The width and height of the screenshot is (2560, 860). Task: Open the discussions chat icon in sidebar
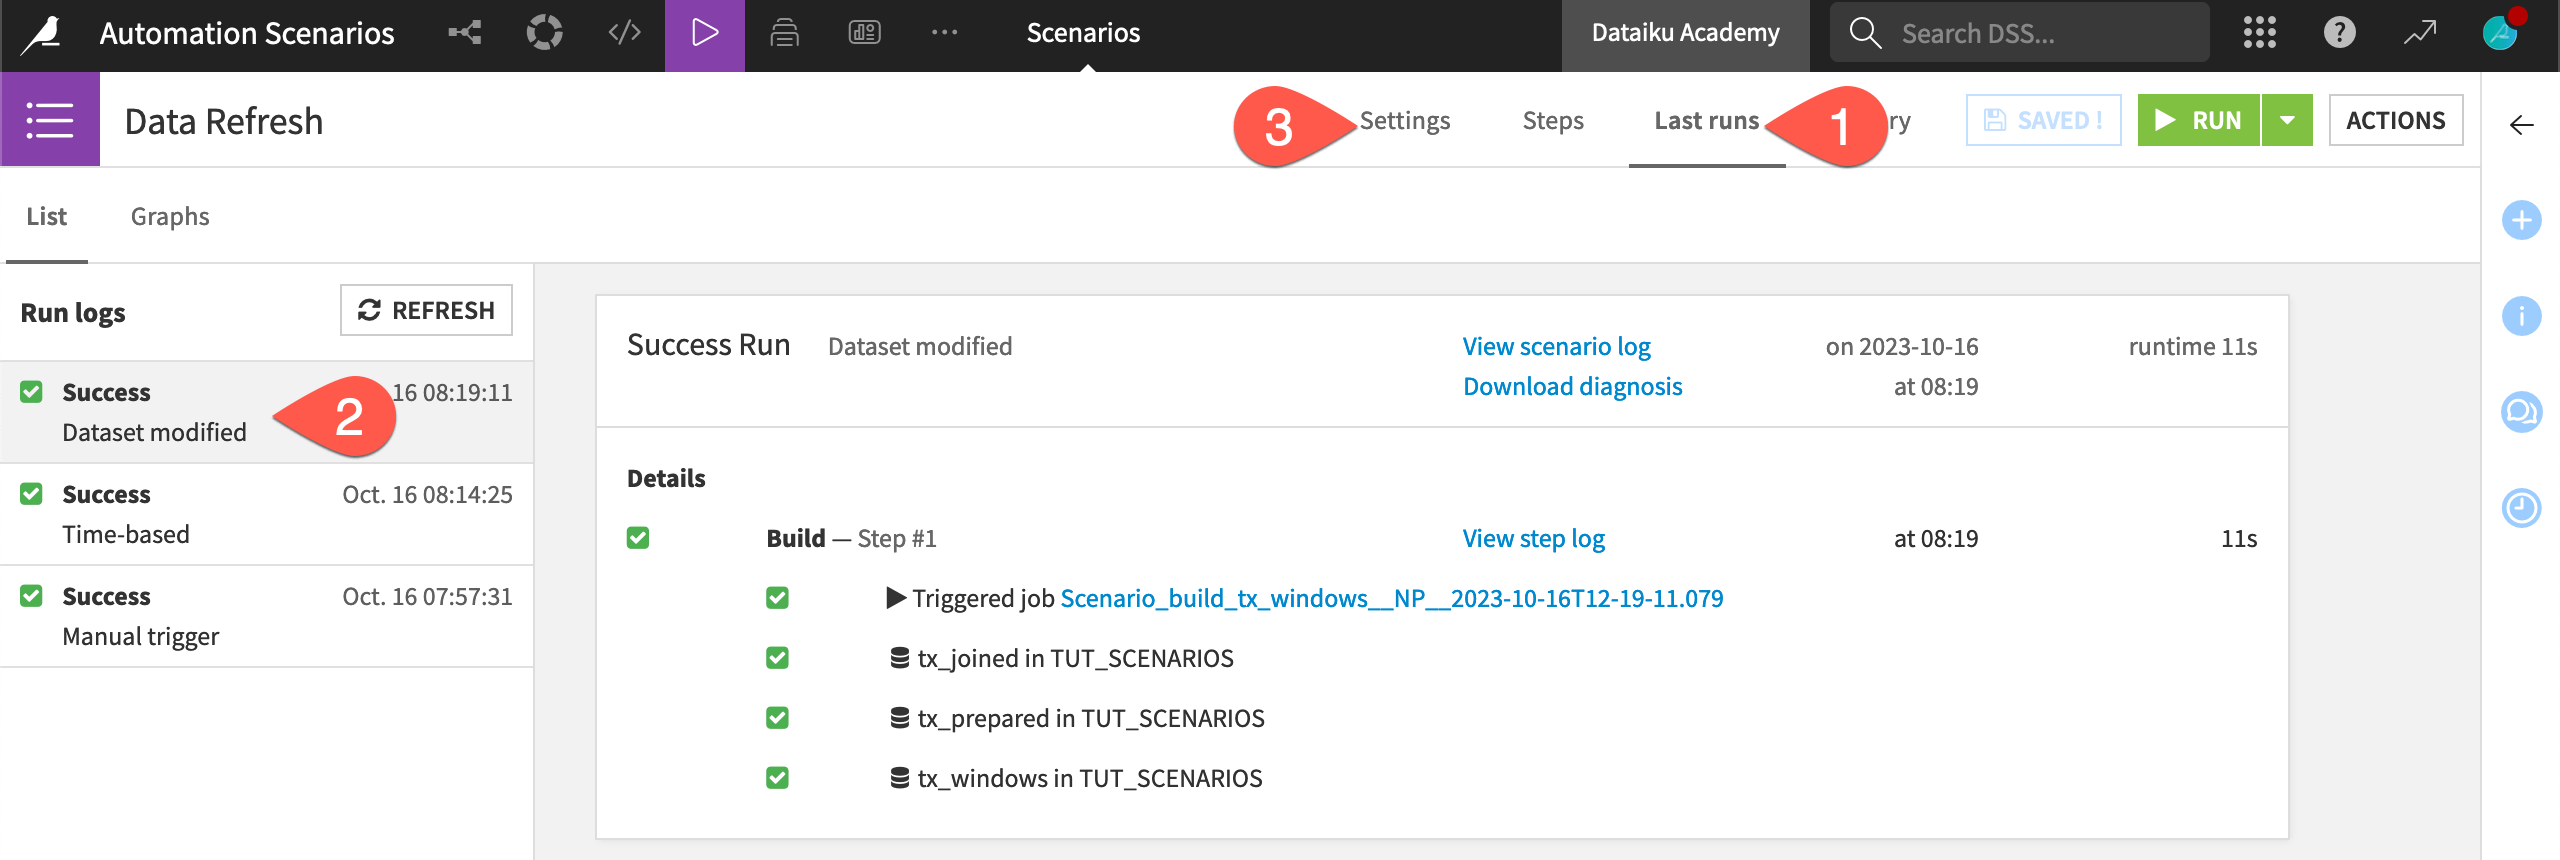[x=2521, y=412]
